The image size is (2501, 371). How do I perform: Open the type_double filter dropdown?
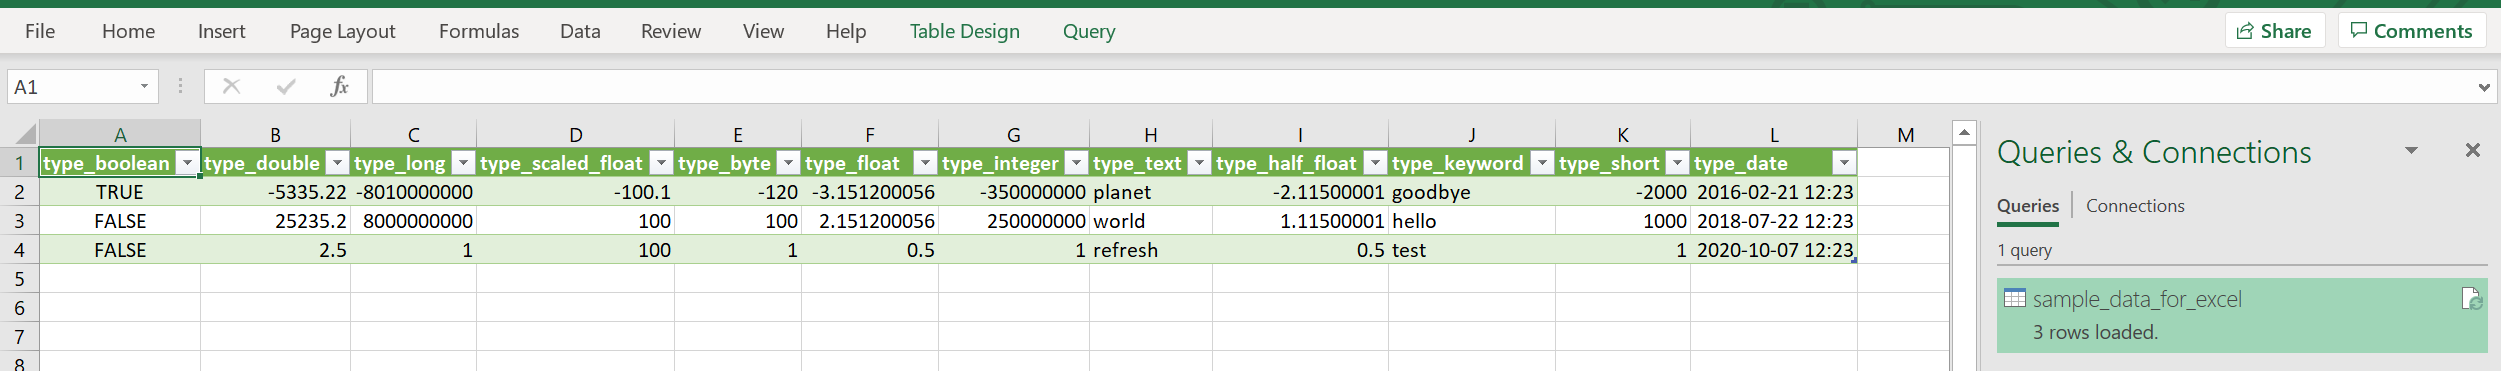click(x=337, y=163)
